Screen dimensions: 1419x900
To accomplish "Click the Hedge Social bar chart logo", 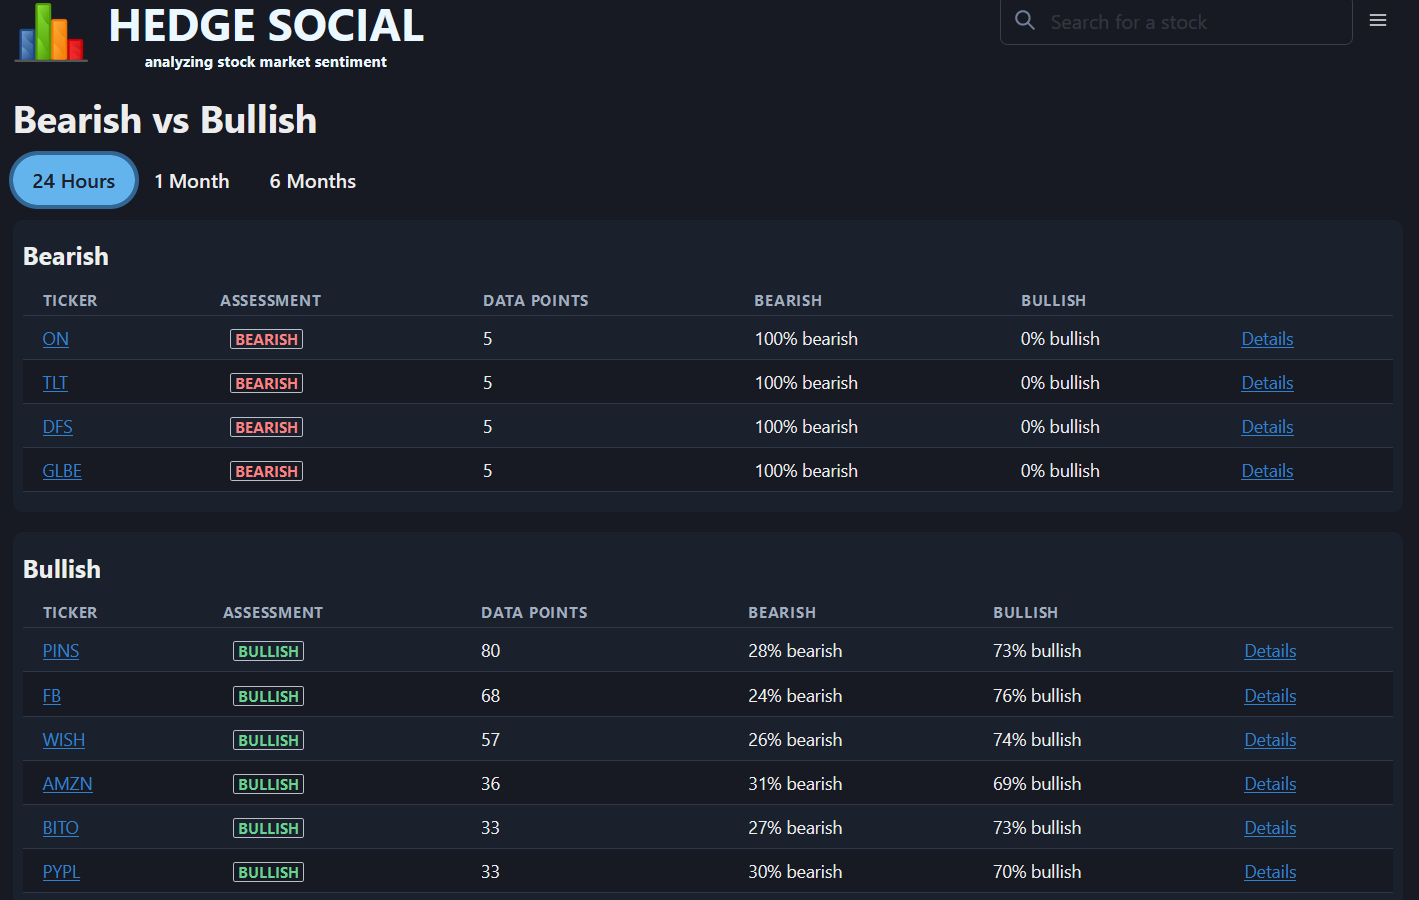I will [x=49, y=33].
